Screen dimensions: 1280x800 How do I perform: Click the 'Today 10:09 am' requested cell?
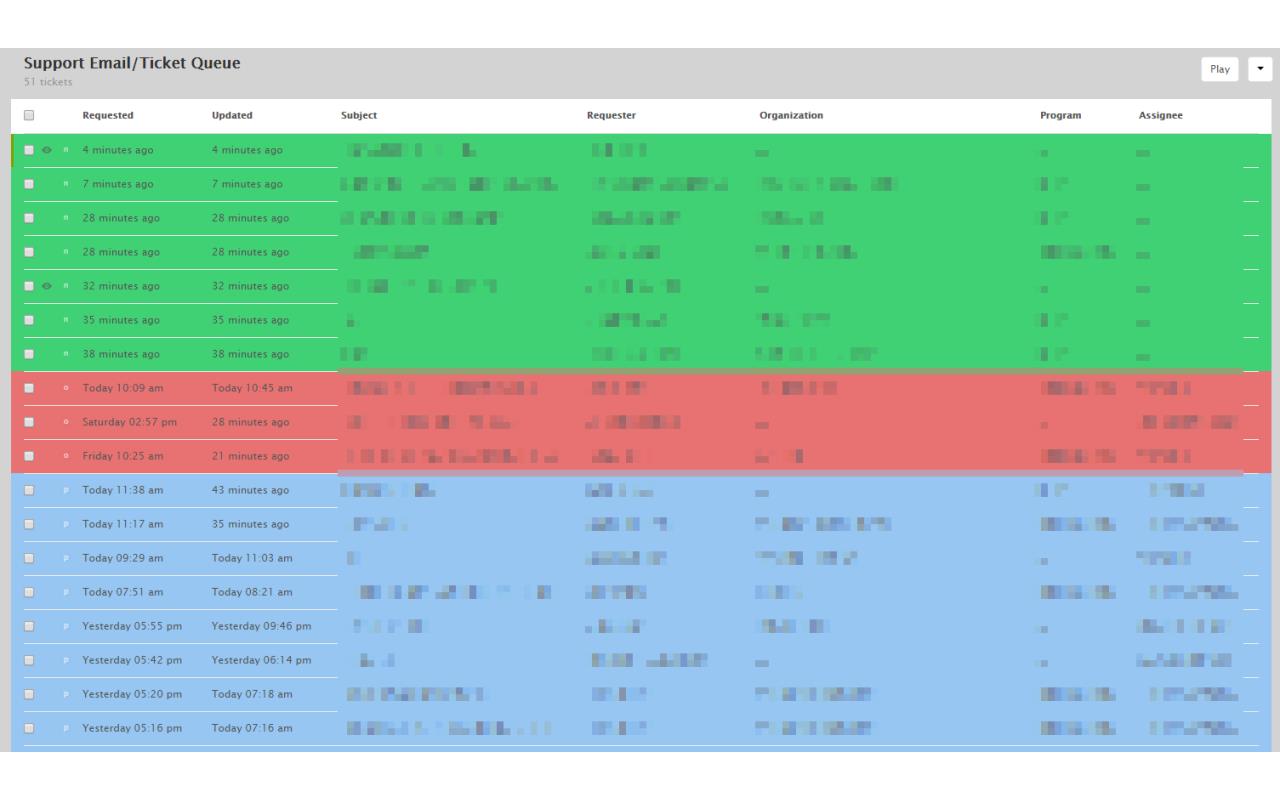[x=123, y=388]
